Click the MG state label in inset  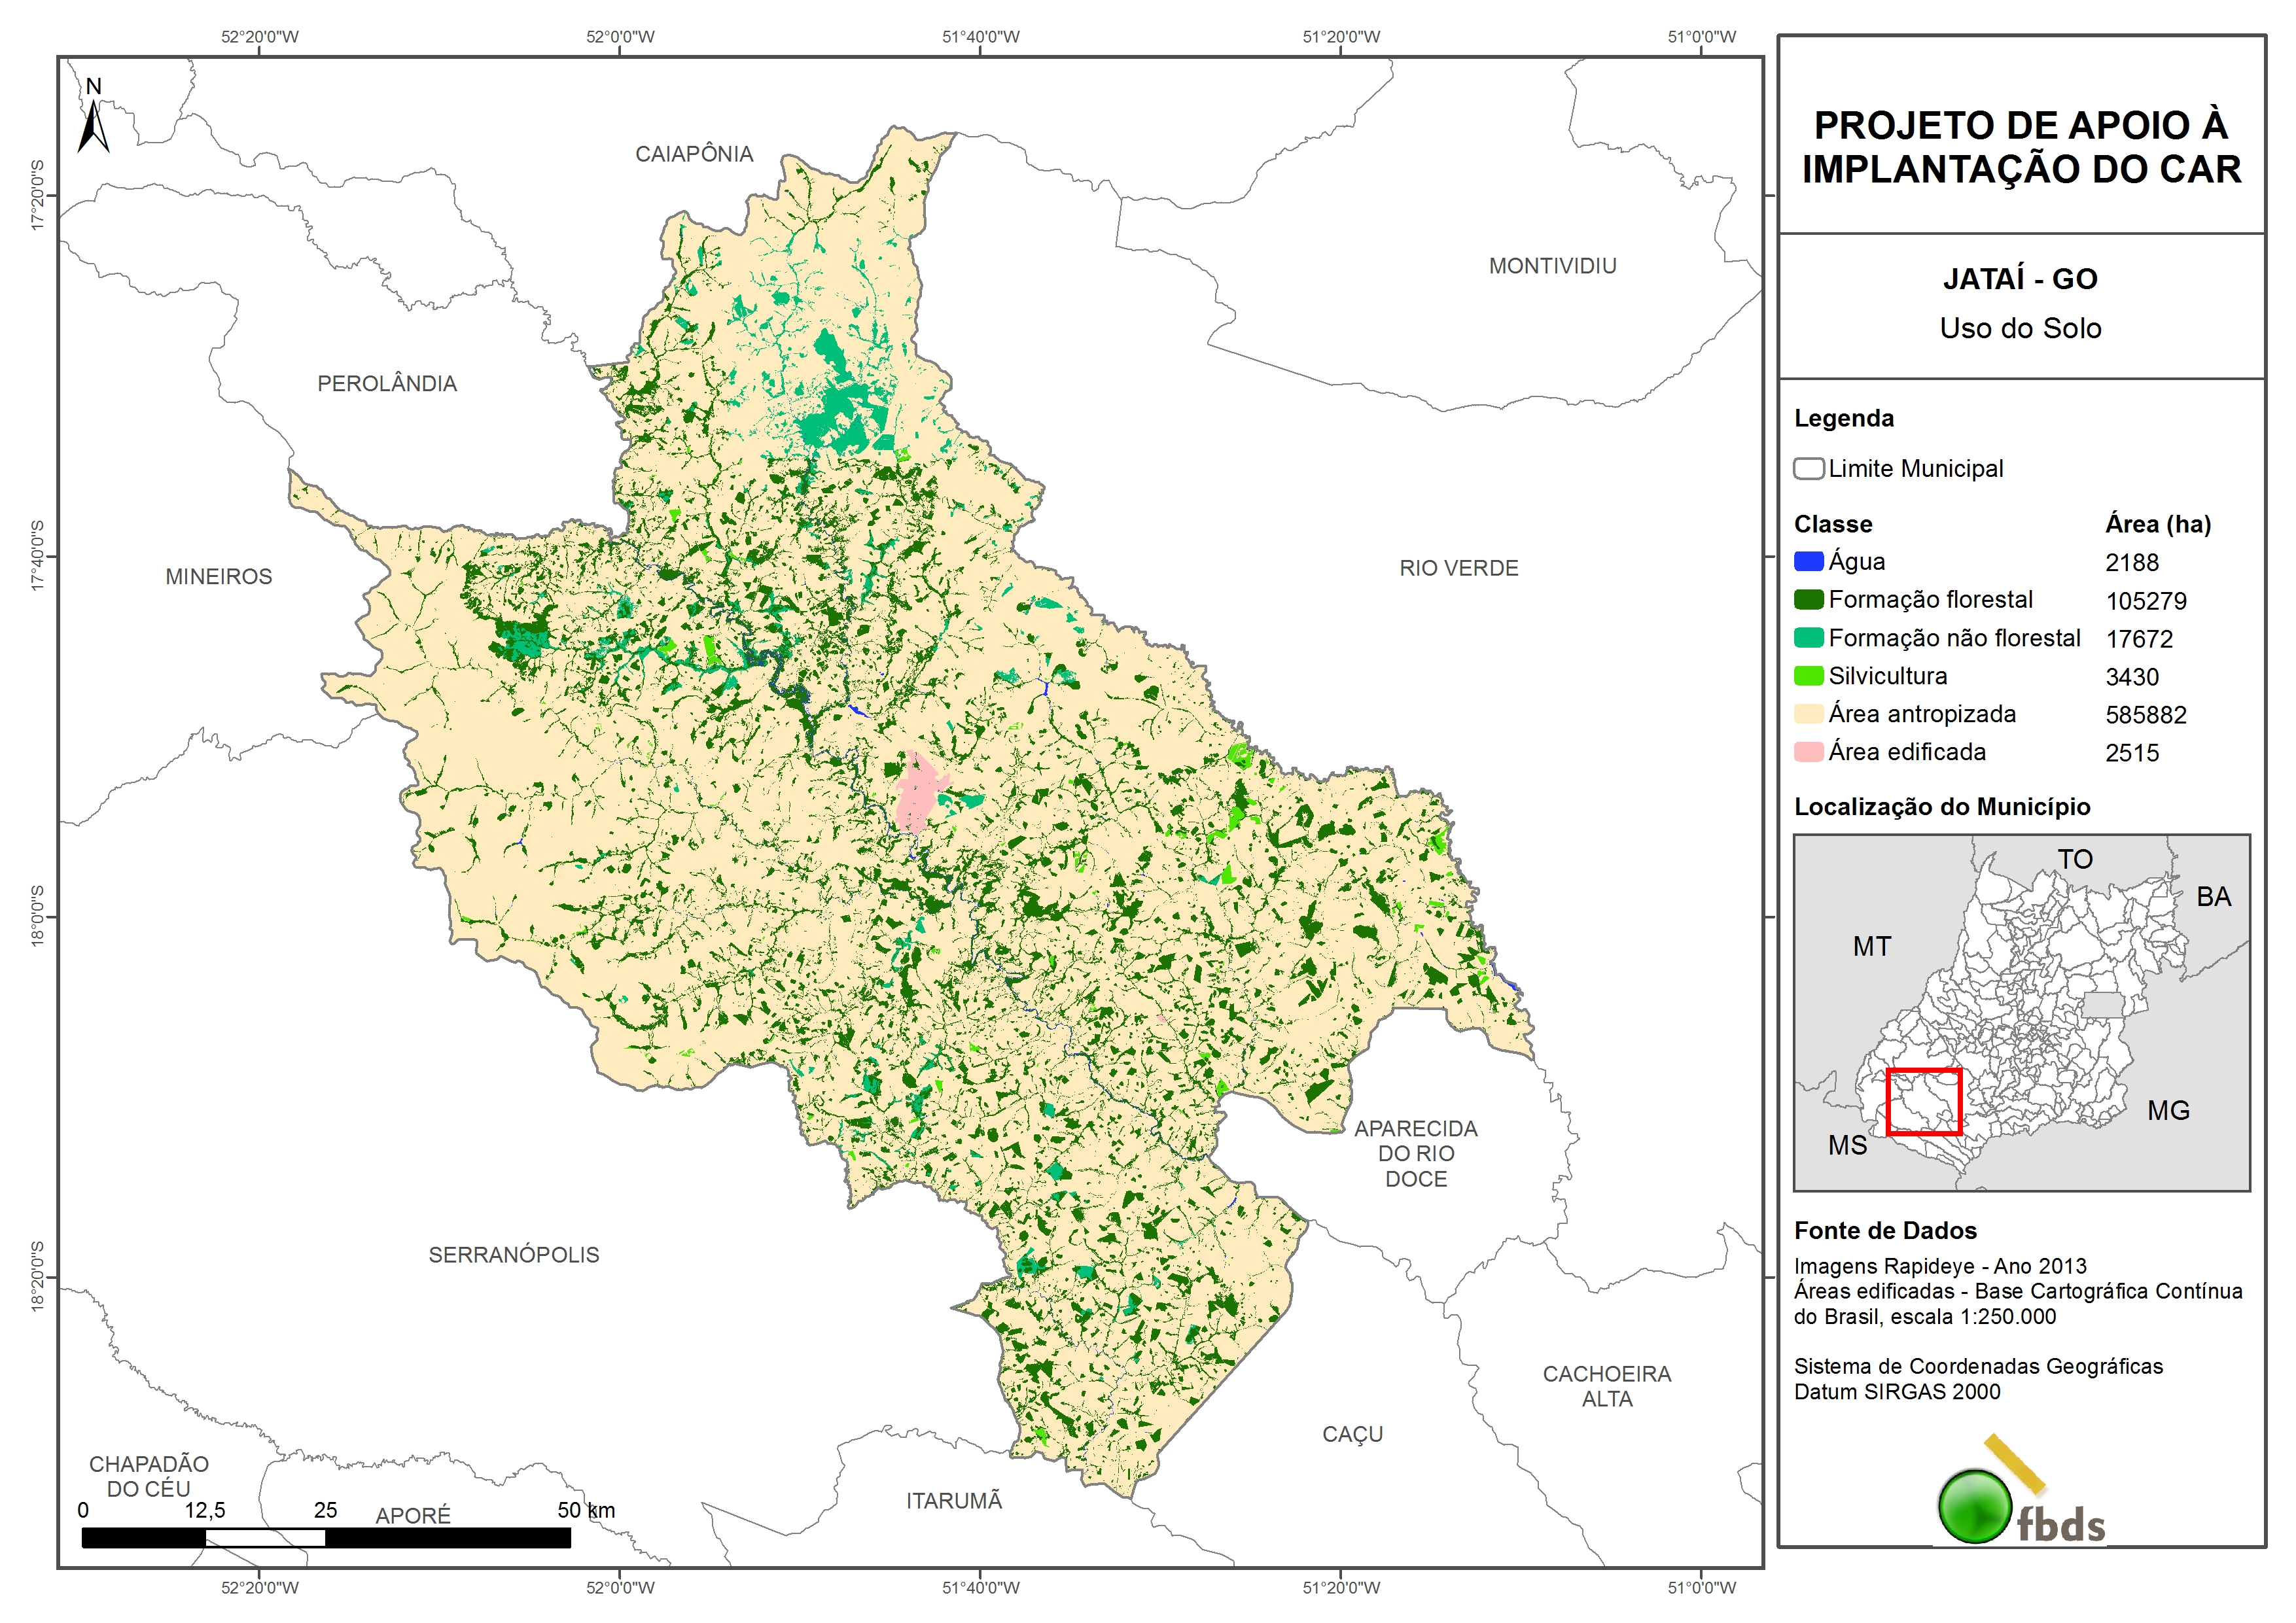pyautogui.click(x=2168, y=1110)
